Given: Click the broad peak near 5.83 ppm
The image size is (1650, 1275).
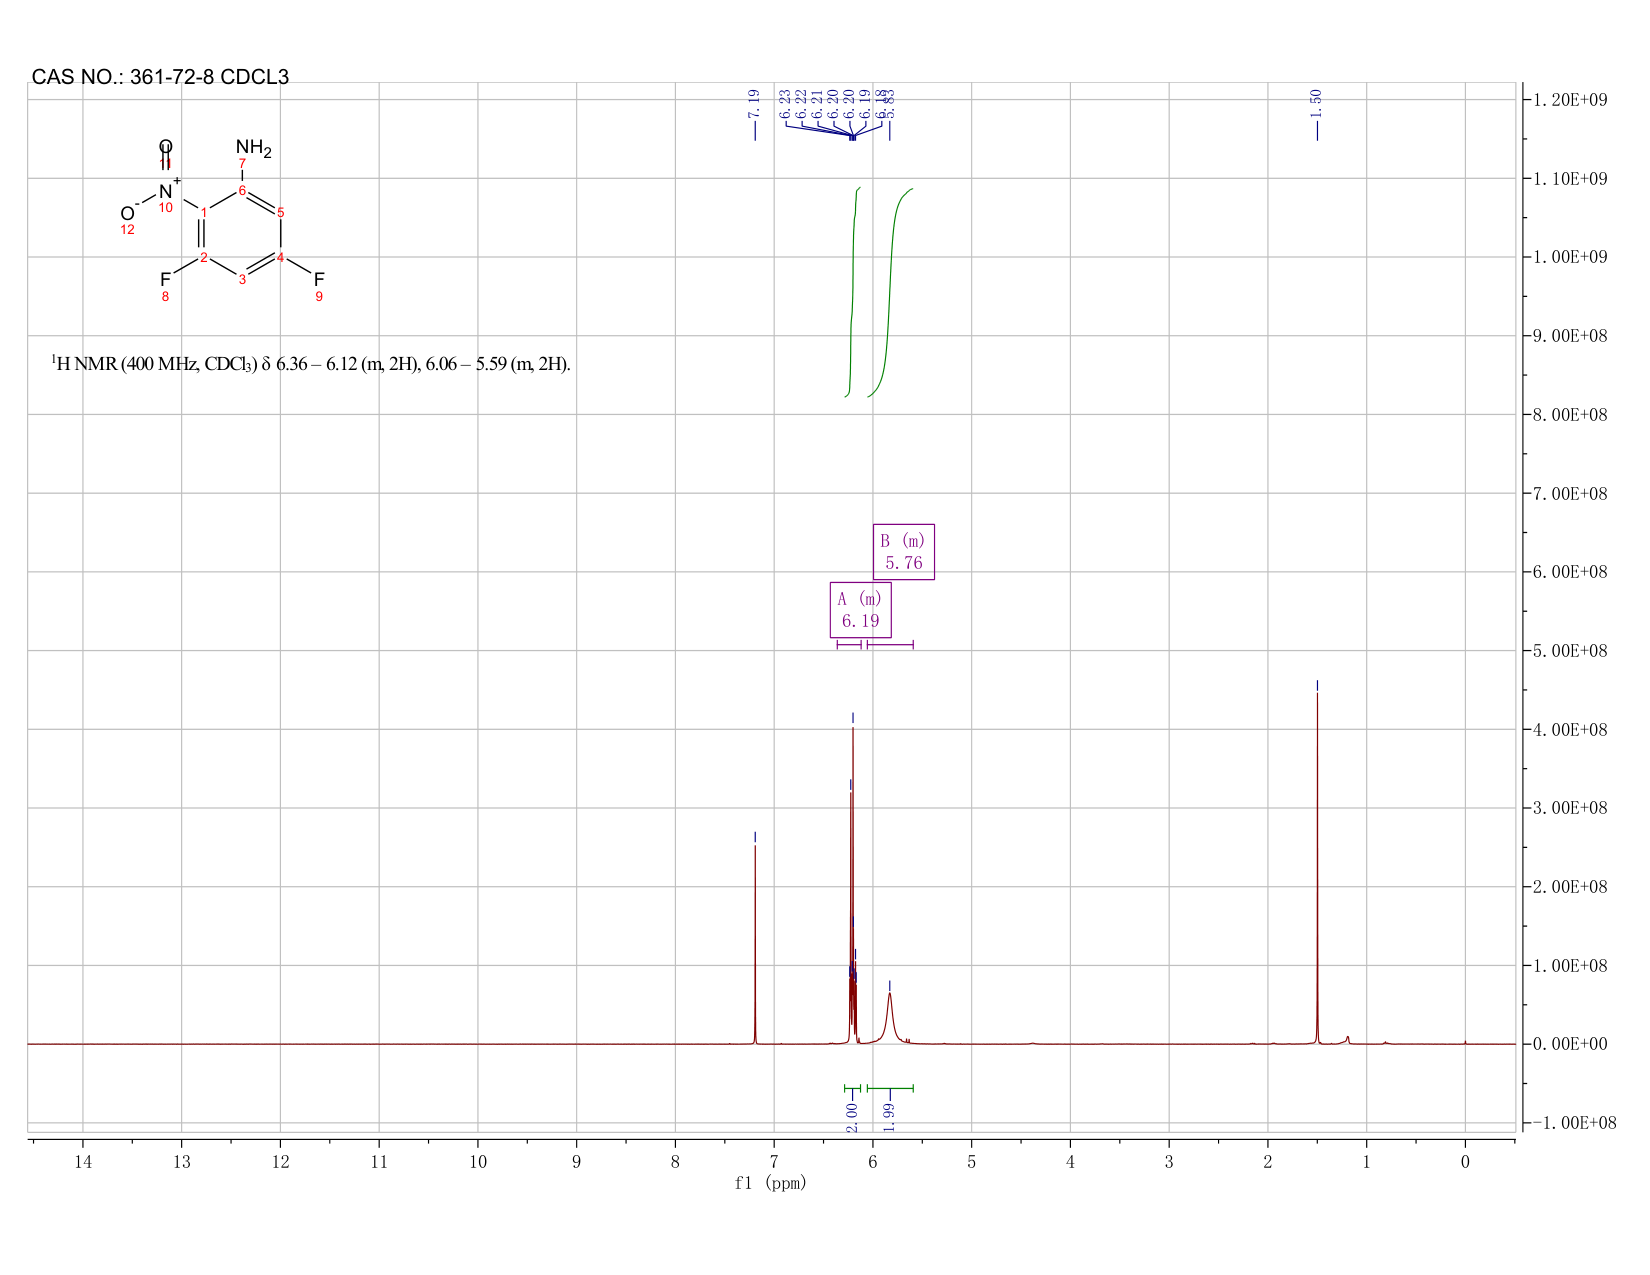Looking at the screenshot, I should click(889, 1015).
